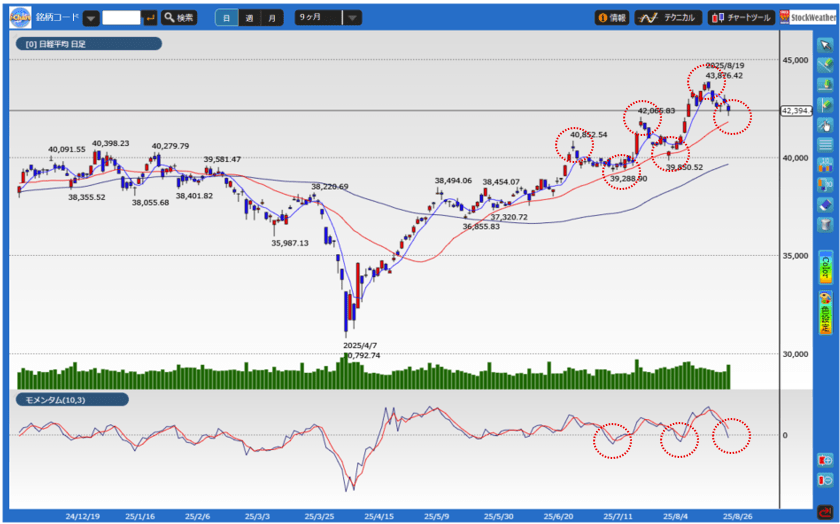The width and height of the screenshot is (840, 524).
Task: Switch chart to 月 (monthly) period
Action: [272, 18]
